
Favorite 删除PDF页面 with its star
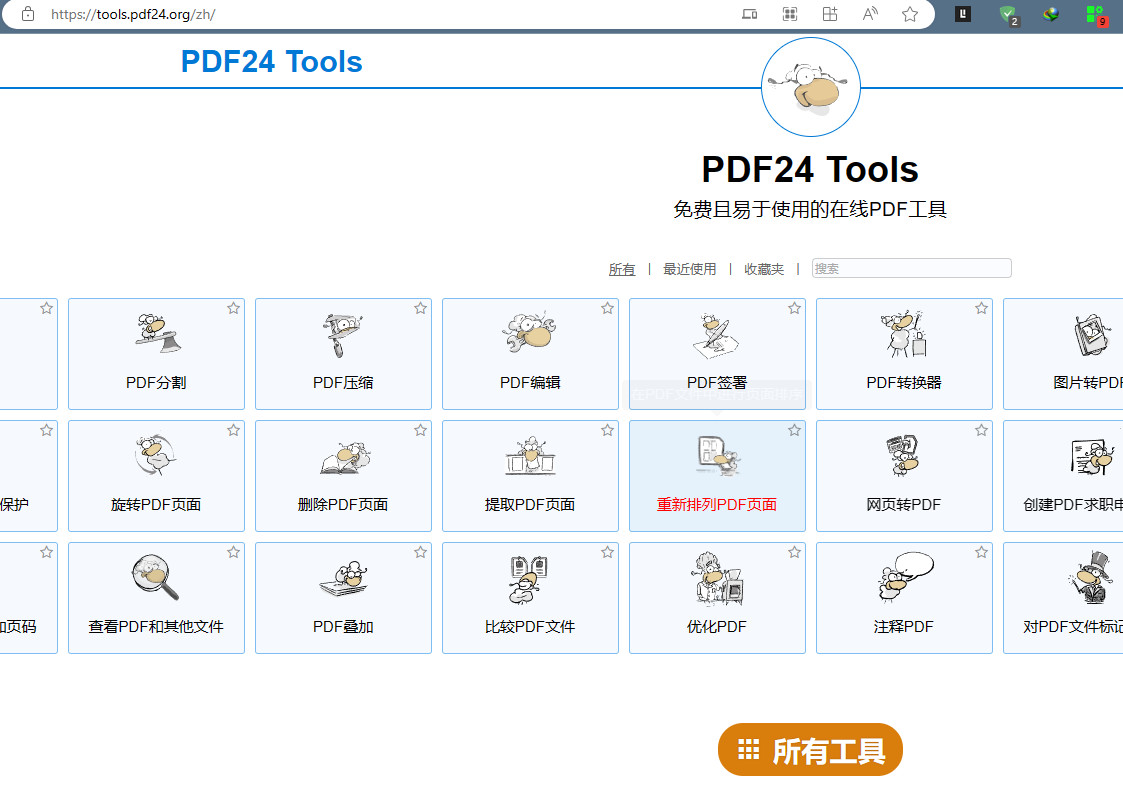[x=420, y=430]
